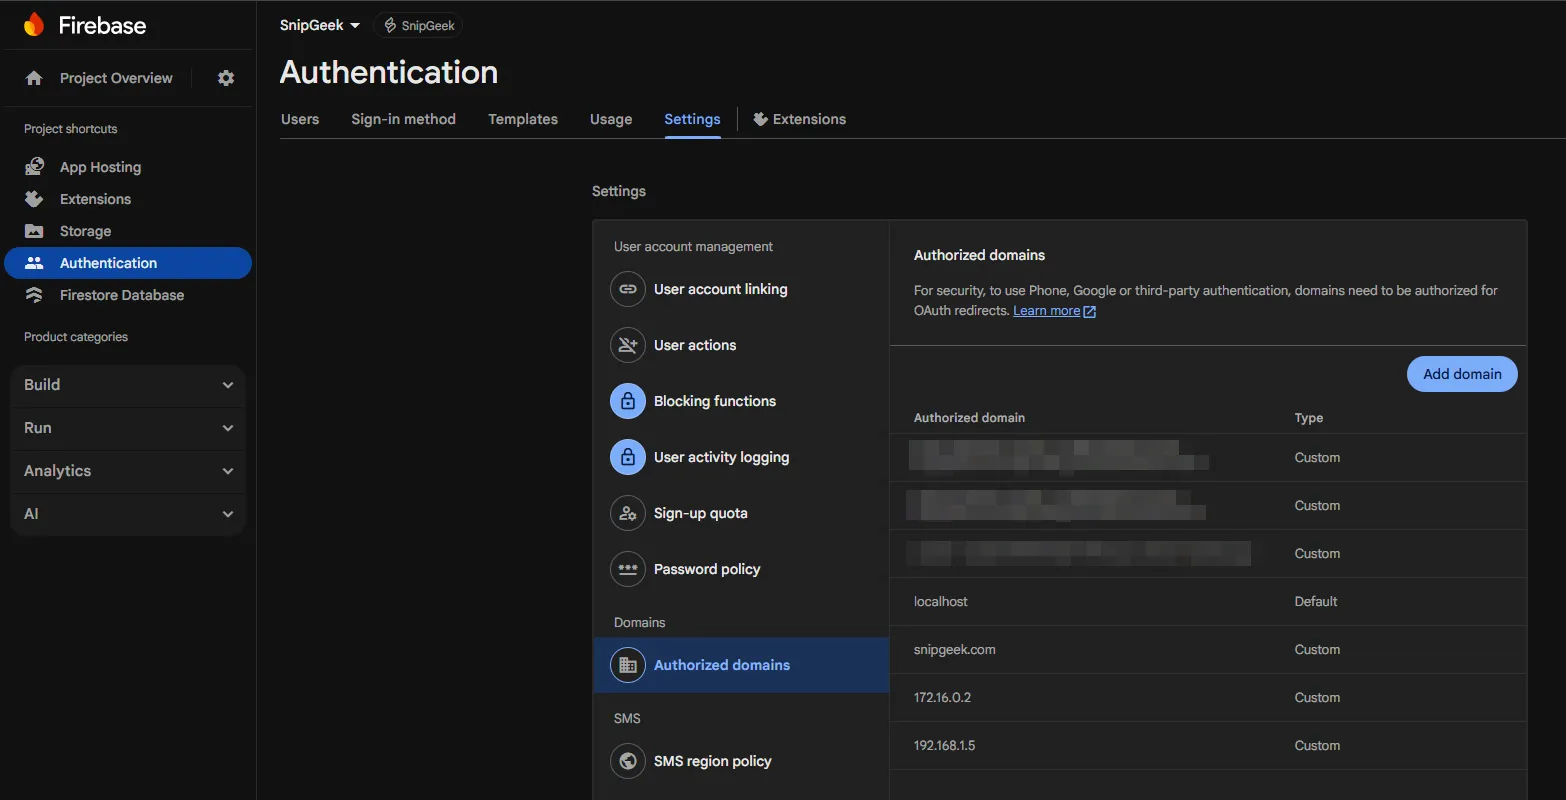The height and width of the screenshot is (800, 1566).
Task: Open the SnipGeek project switcher dropdown
Action: [x=319, y=24]
